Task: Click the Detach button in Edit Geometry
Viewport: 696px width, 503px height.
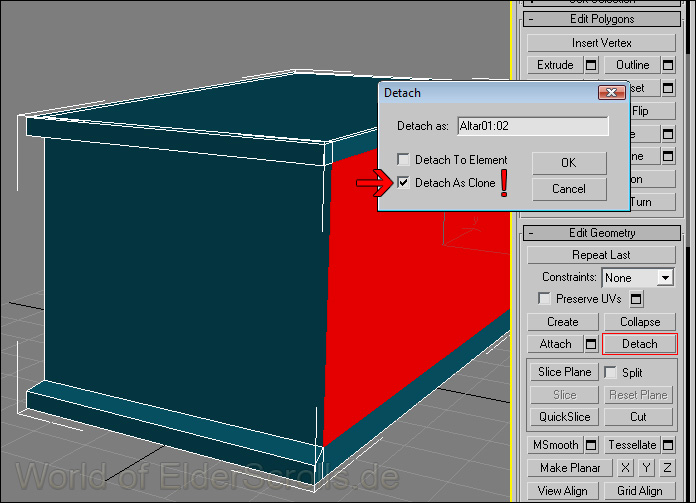Action: click(x=640, y=344)
